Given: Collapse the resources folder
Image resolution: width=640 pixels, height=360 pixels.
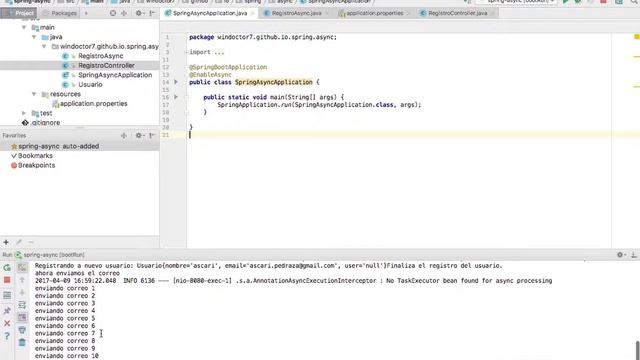Looking at the screenshot, I should [34, 94].
